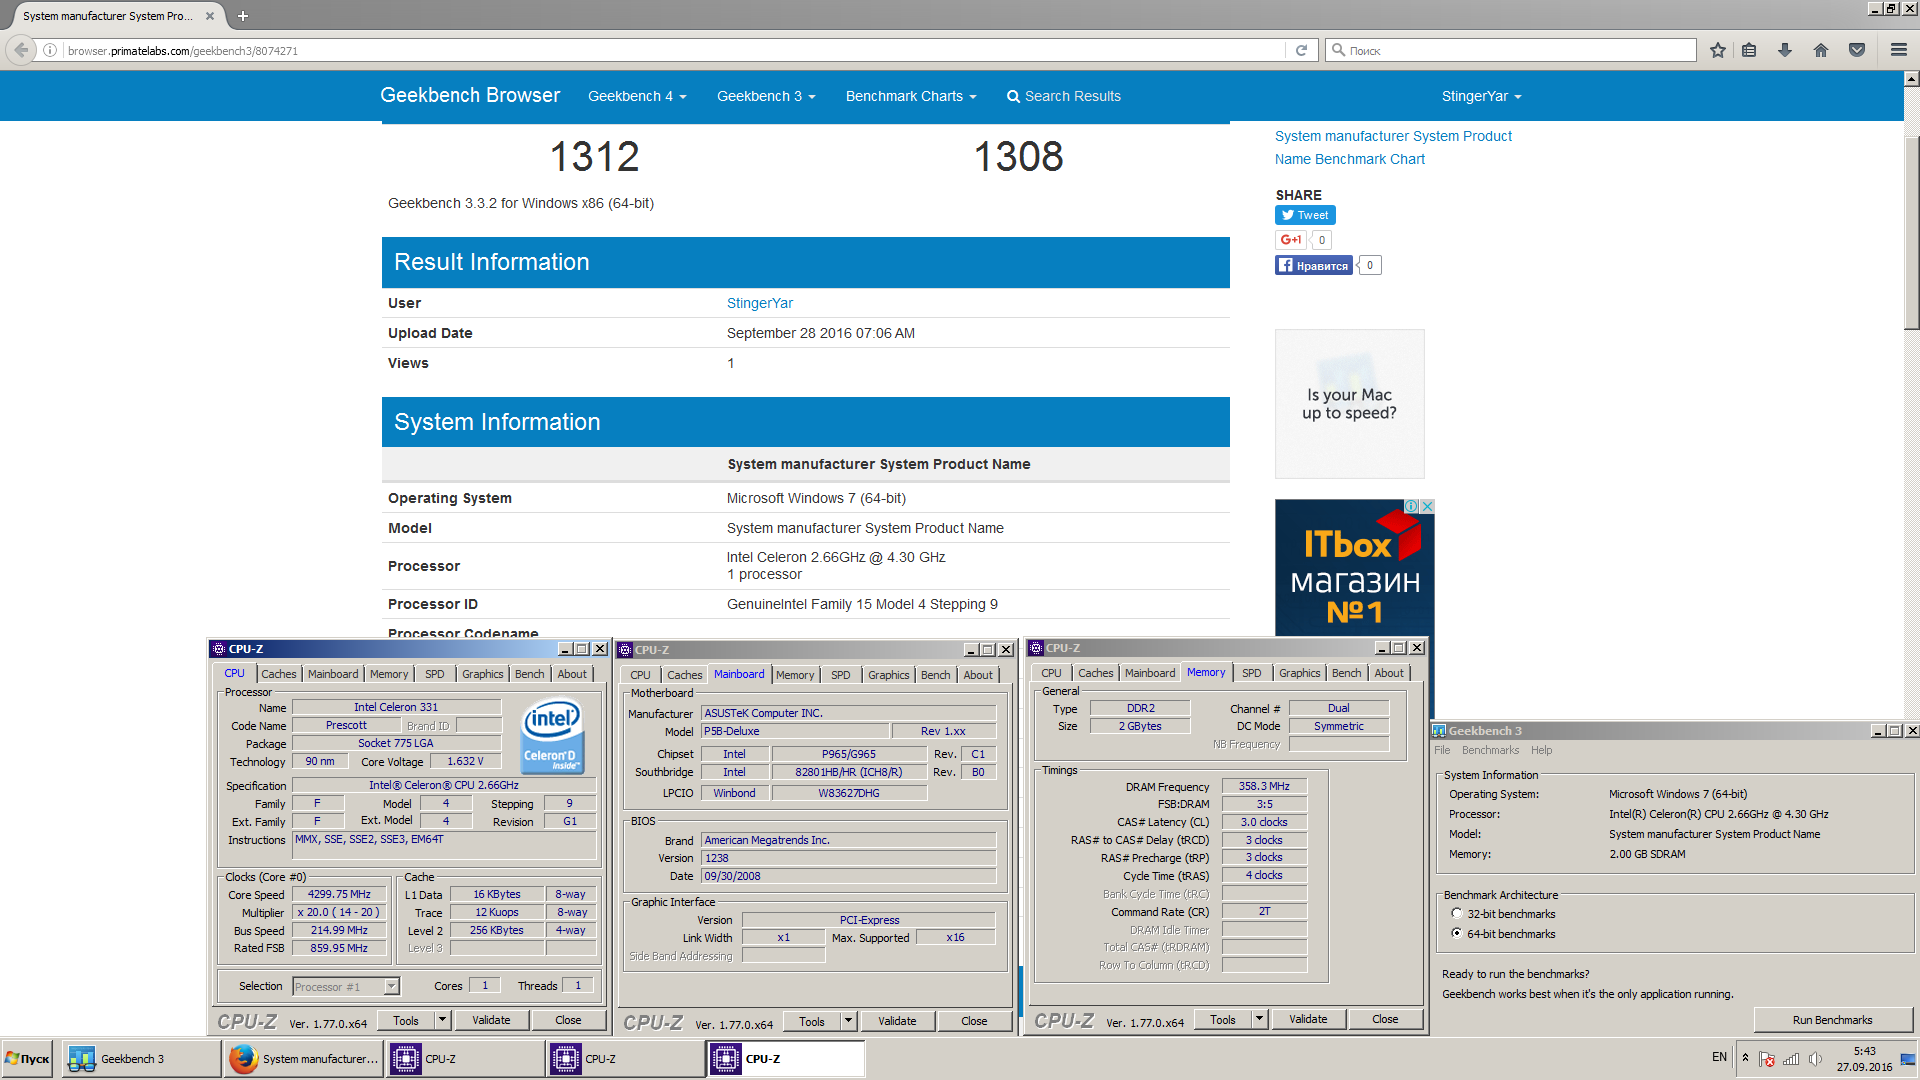Click the Run Benchmarks button
Screen dimensions: 1920x1080
[x=1832, y=1020]
